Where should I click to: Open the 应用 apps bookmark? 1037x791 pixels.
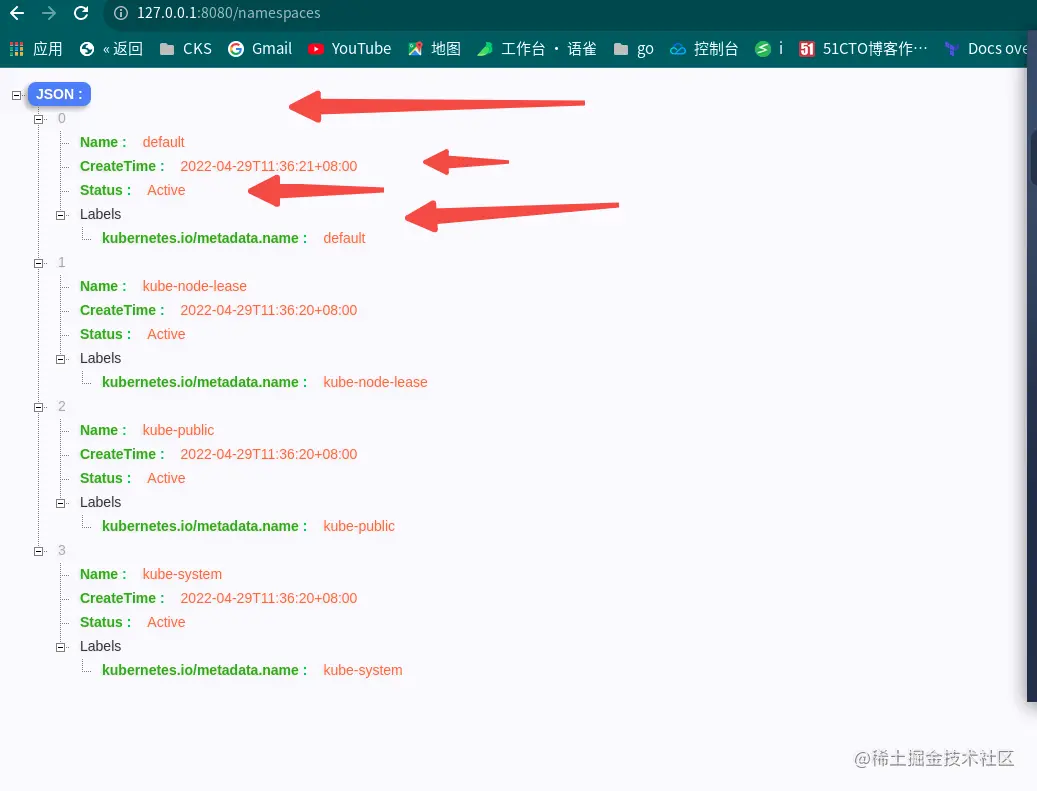coord(36,49)
